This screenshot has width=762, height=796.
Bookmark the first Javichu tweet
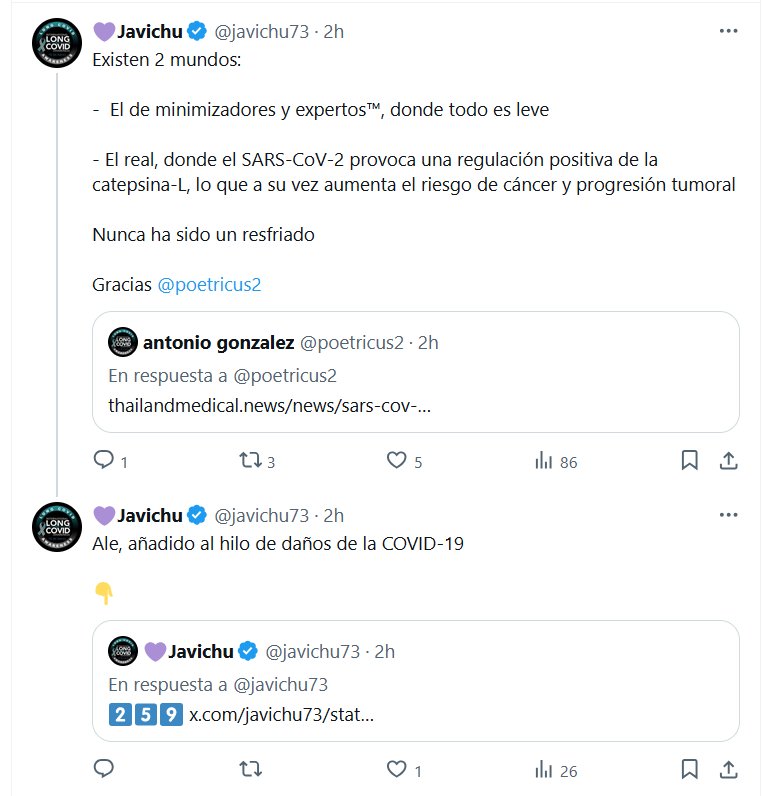(689, 460)
